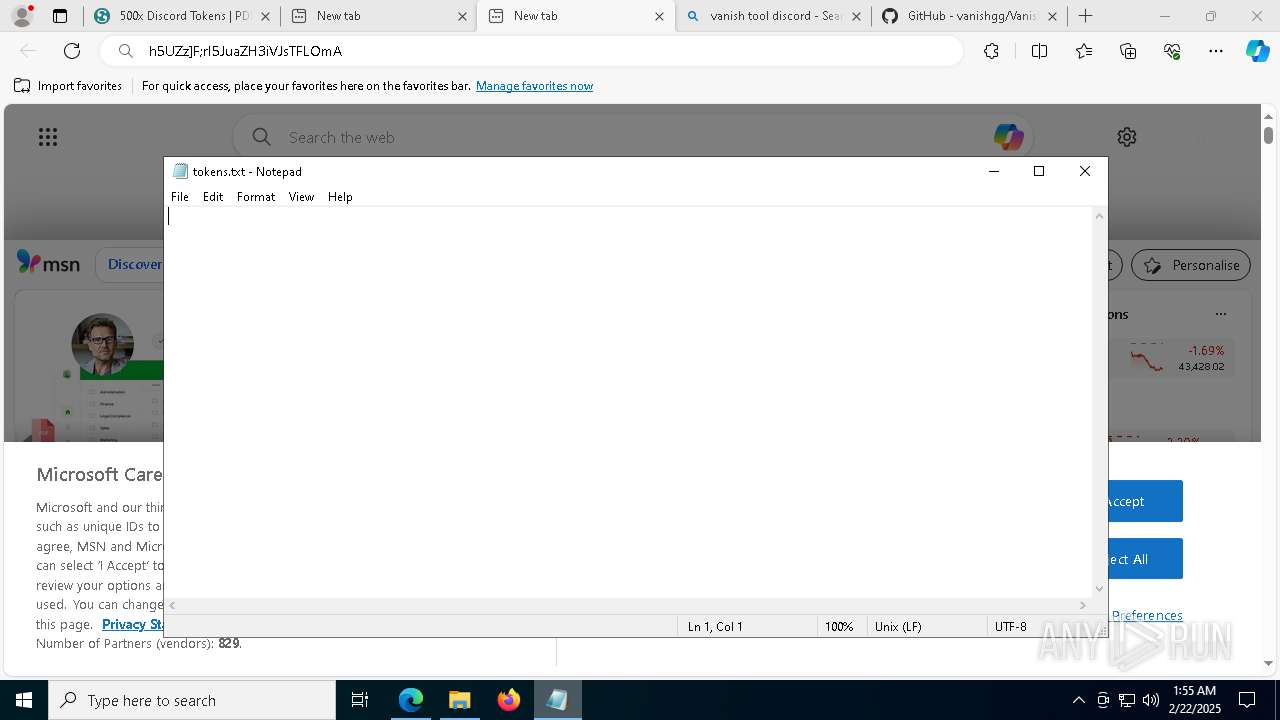Open the markets card more options
This screenshot has height=720, width=1280.
pyautogui.click(x=1220, y=314)
